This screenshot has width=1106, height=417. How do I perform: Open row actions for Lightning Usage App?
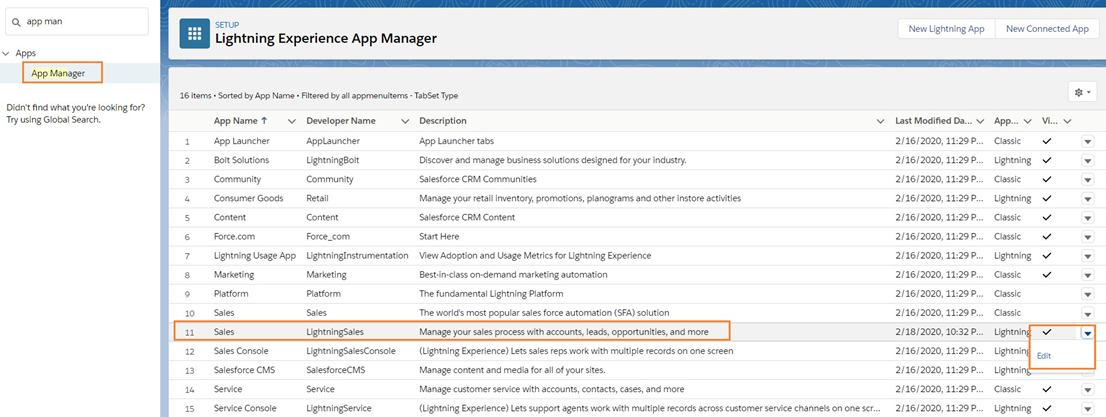pyautogui.click(x=1088, y=256)
